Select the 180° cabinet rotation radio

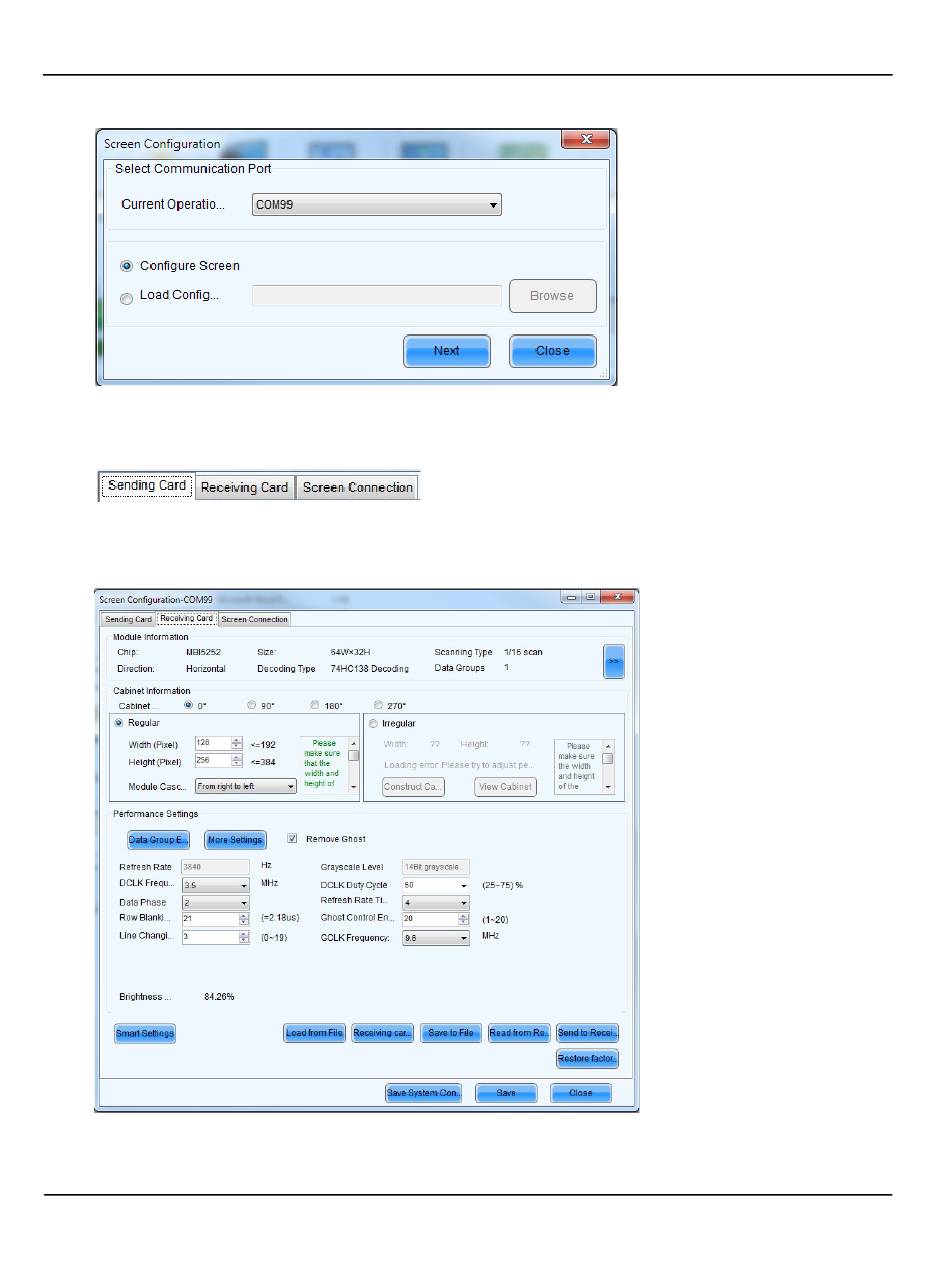click(315, 705)
